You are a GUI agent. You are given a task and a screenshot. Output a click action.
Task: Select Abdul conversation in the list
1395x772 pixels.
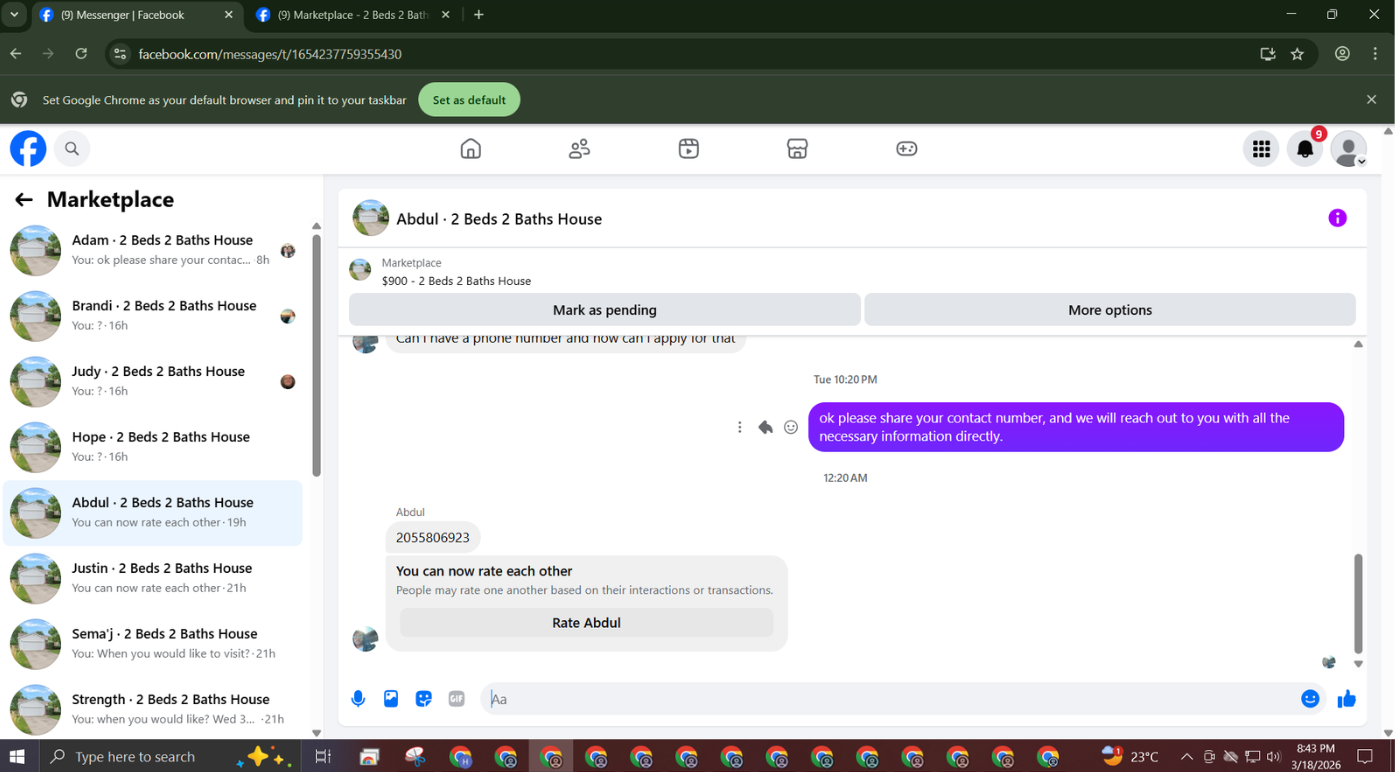153,513
